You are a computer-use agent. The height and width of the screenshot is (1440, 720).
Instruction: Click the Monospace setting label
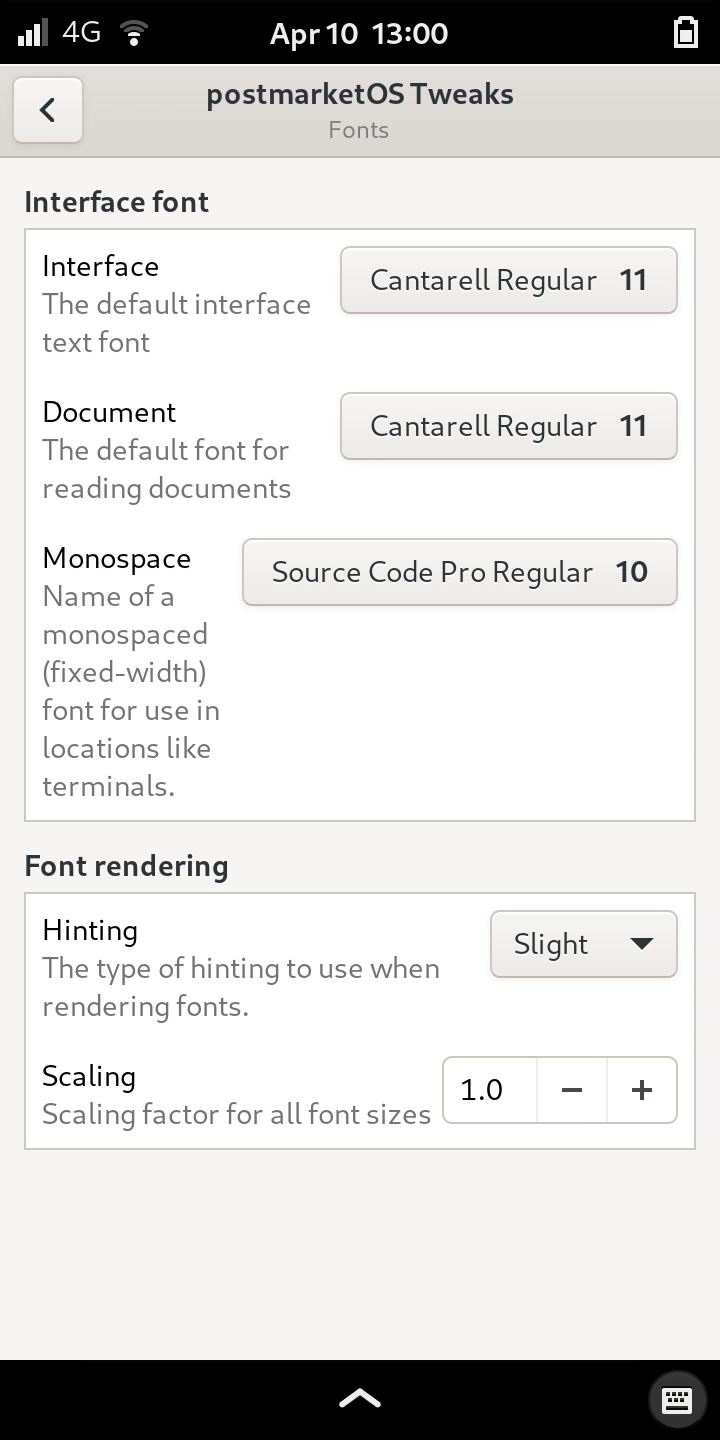(x=116, y=558)
